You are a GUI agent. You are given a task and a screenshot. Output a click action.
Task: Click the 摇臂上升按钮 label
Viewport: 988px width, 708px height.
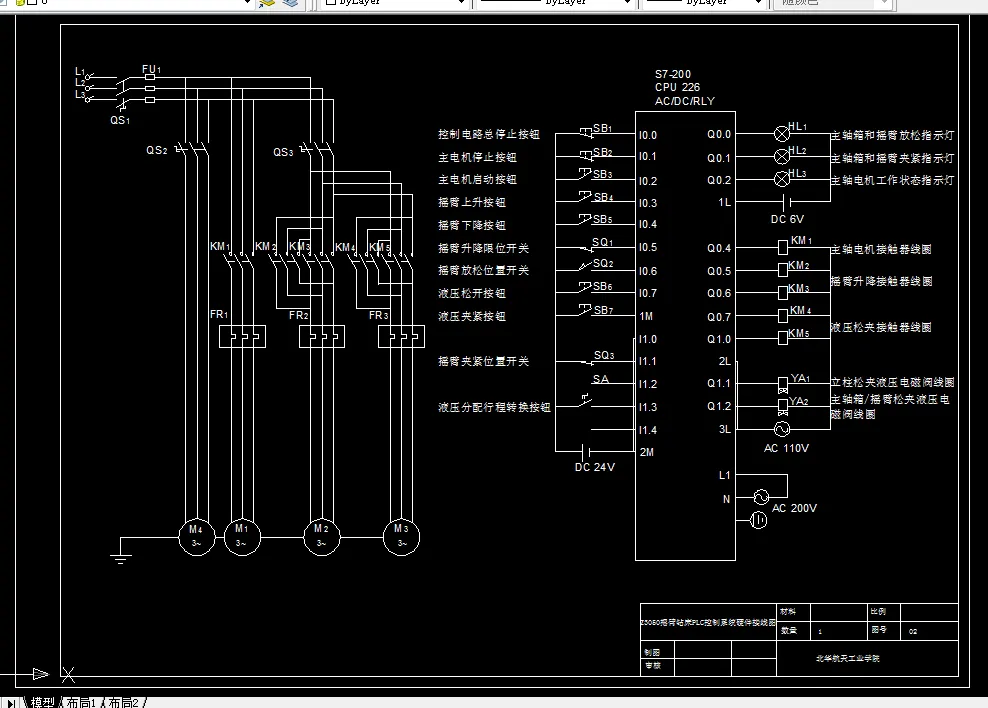click(472, 202)
